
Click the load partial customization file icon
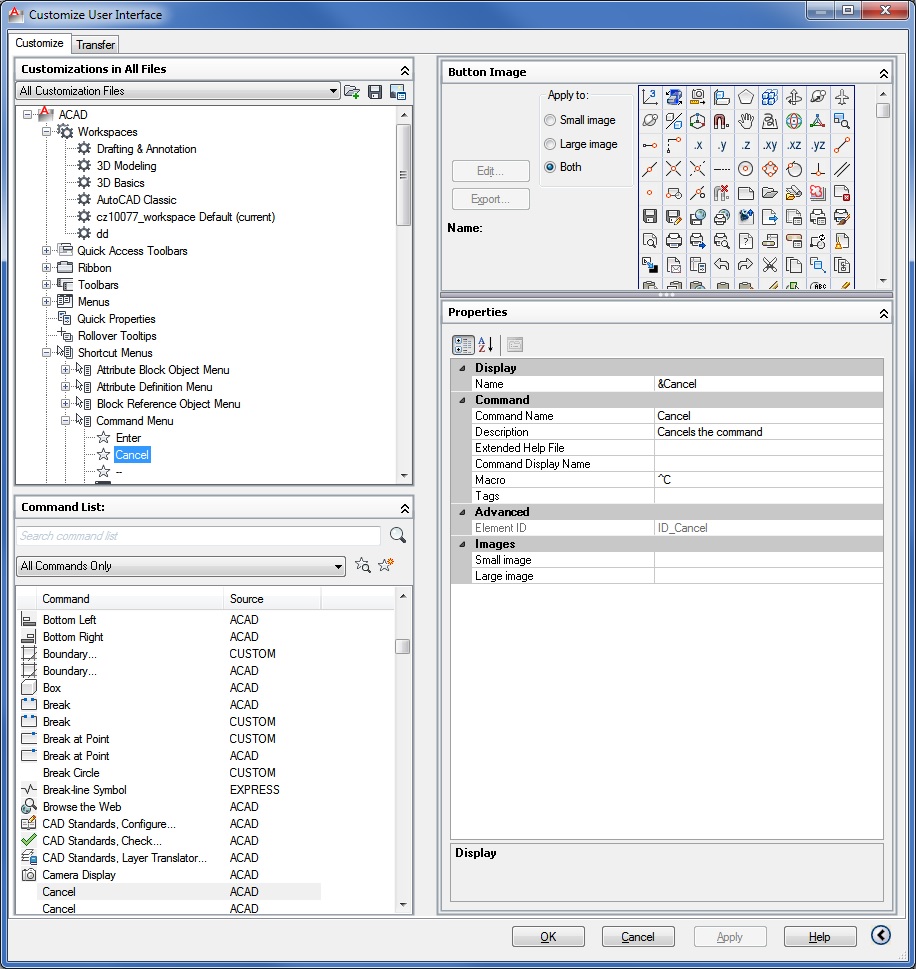pyautogui.click(x=352, y=92)
